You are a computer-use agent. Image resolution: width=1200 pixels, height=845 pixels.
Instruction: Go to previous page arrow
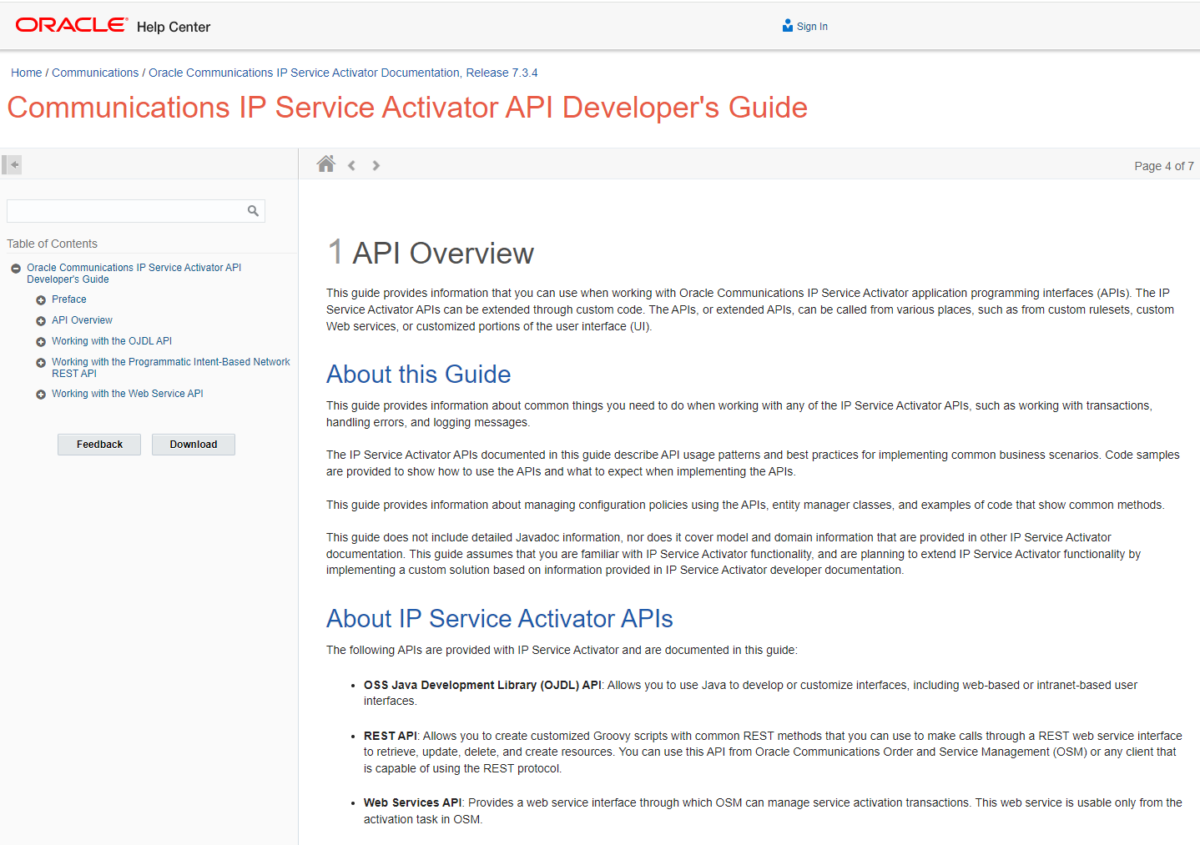[x=352, y=165]
